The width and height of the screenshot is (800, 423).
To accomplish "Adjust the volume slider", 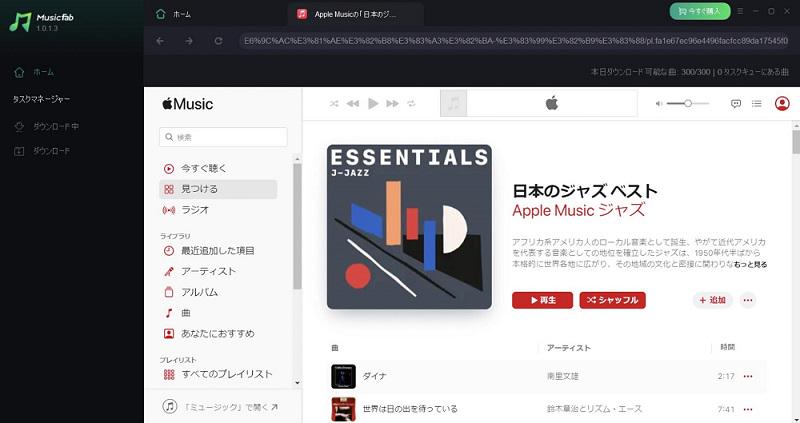I will [688, 104].
